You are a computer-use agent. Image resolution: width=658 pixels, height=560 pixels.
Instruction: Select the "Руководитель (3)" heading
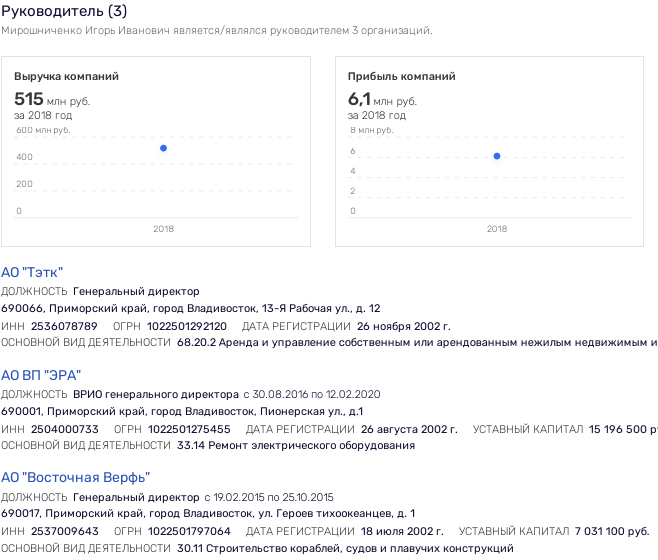point(64,11)
